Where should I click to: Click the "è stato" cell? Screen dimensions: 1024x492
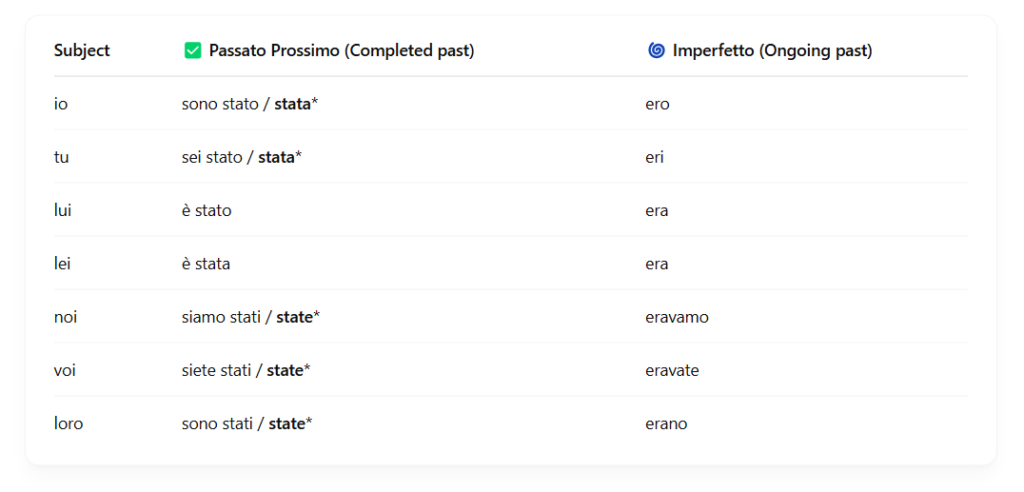(207, 211)
